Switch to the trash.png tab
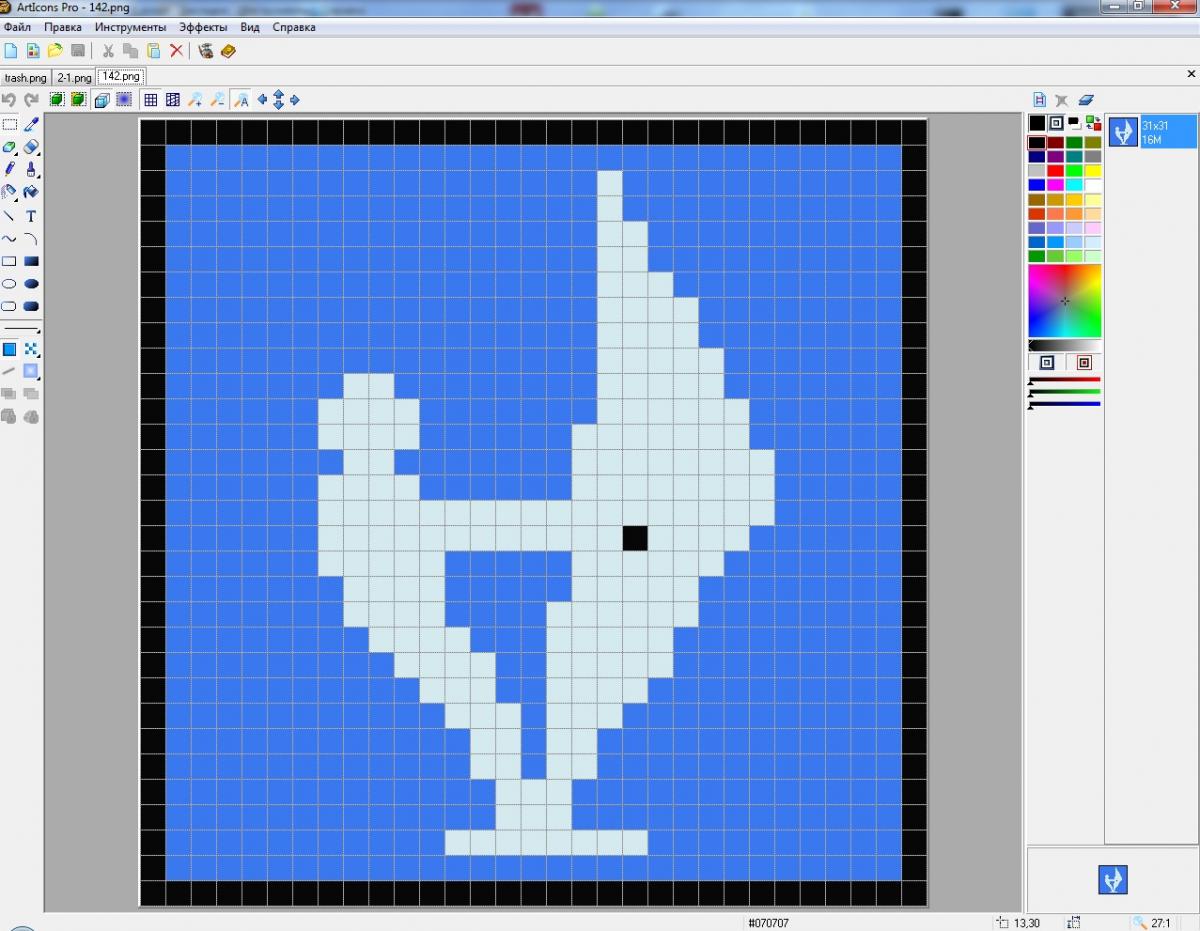The height and width of the screenshot is (931, 1200). [26, 77]
